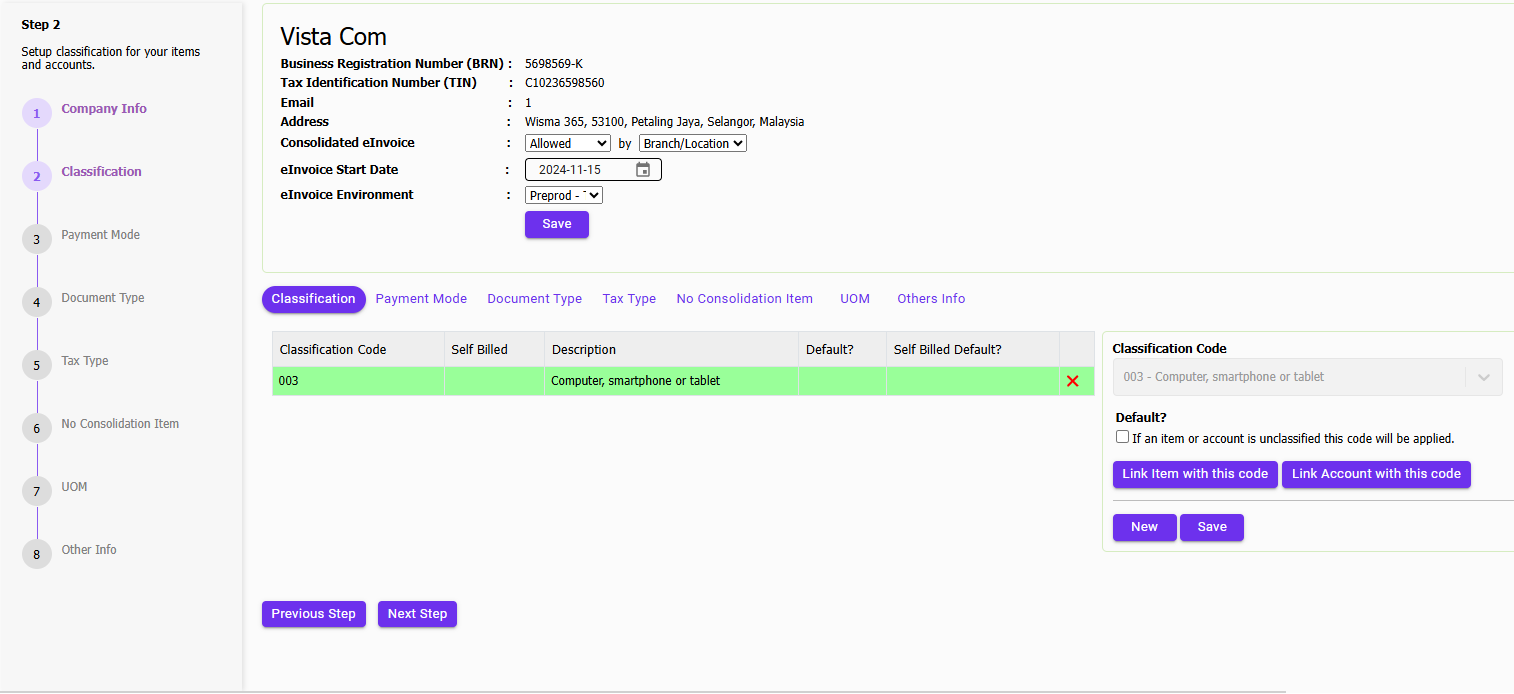Select step 1 Company Info circle
The height and width of the screenshot is (694, 1514).
36,112
